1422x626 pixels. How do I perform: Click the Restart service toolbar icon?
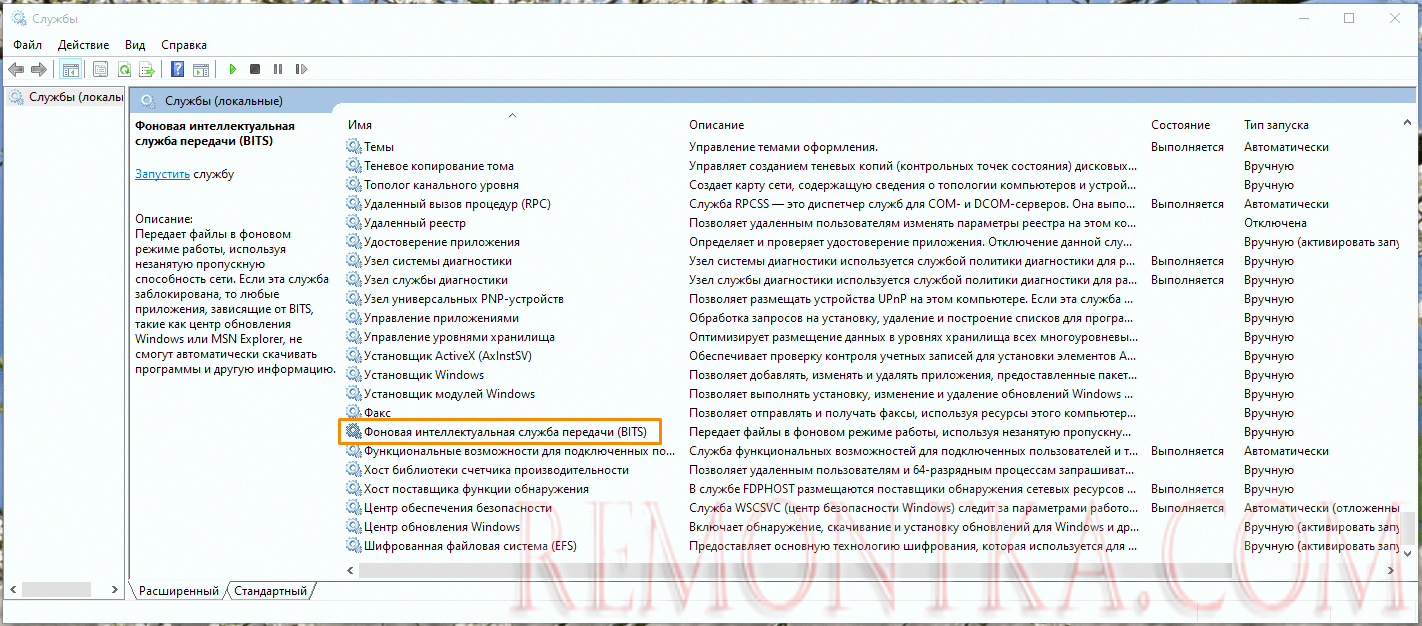tap(299, 69)
